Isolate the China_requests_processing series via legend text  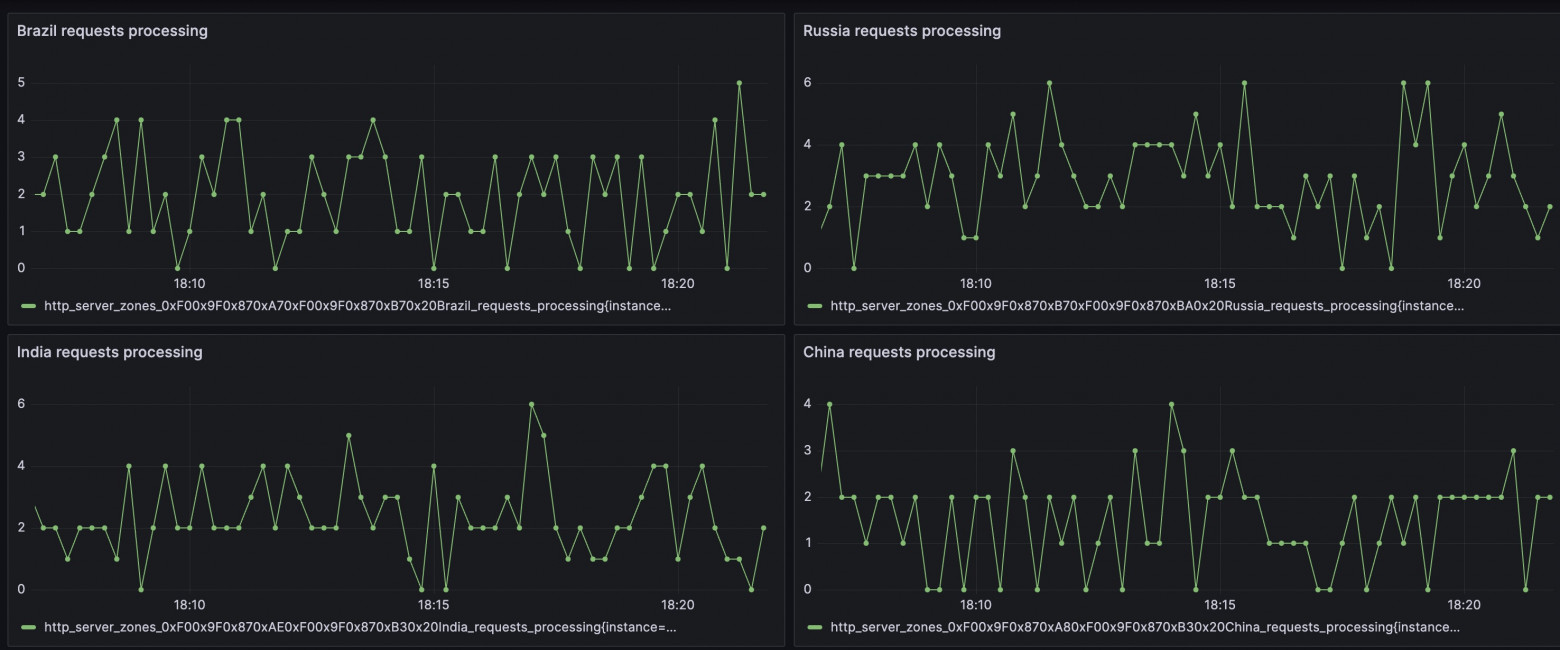pos(1145,628)
